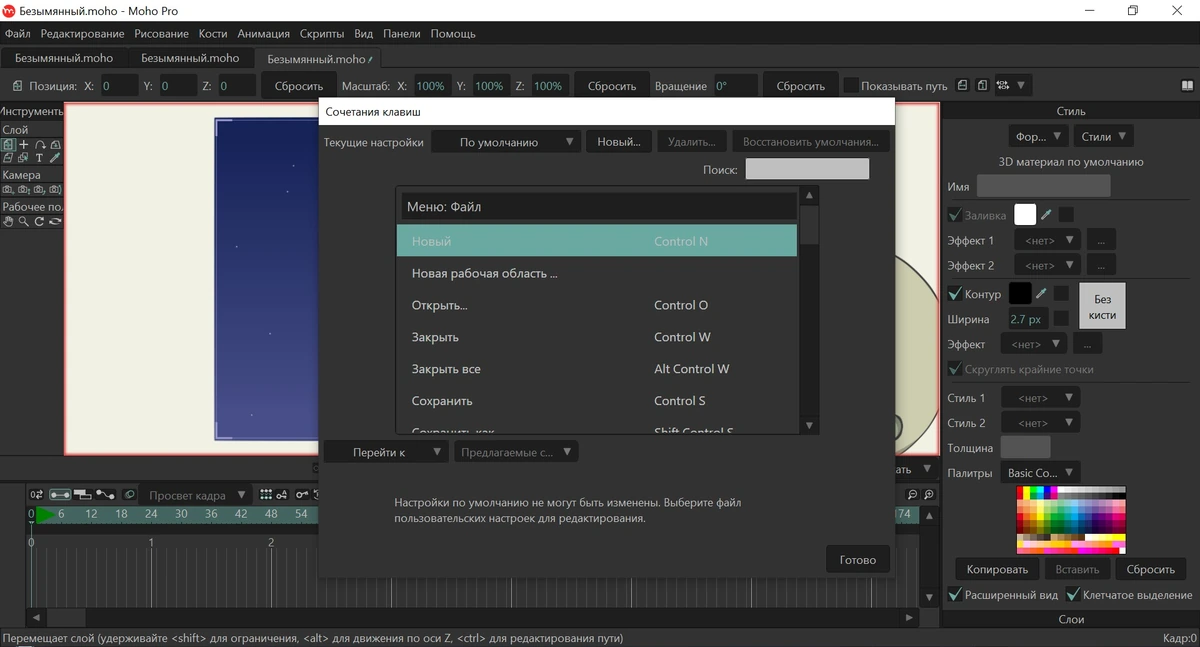This screenshot has width=1200, height=647.
Task: Open the Скрипты menu
Action: click(x=322, y=34)
